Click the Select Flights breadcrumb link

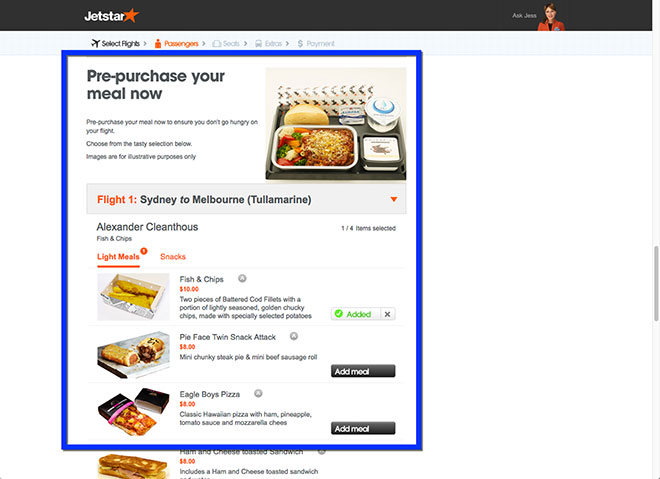[120, 43]
